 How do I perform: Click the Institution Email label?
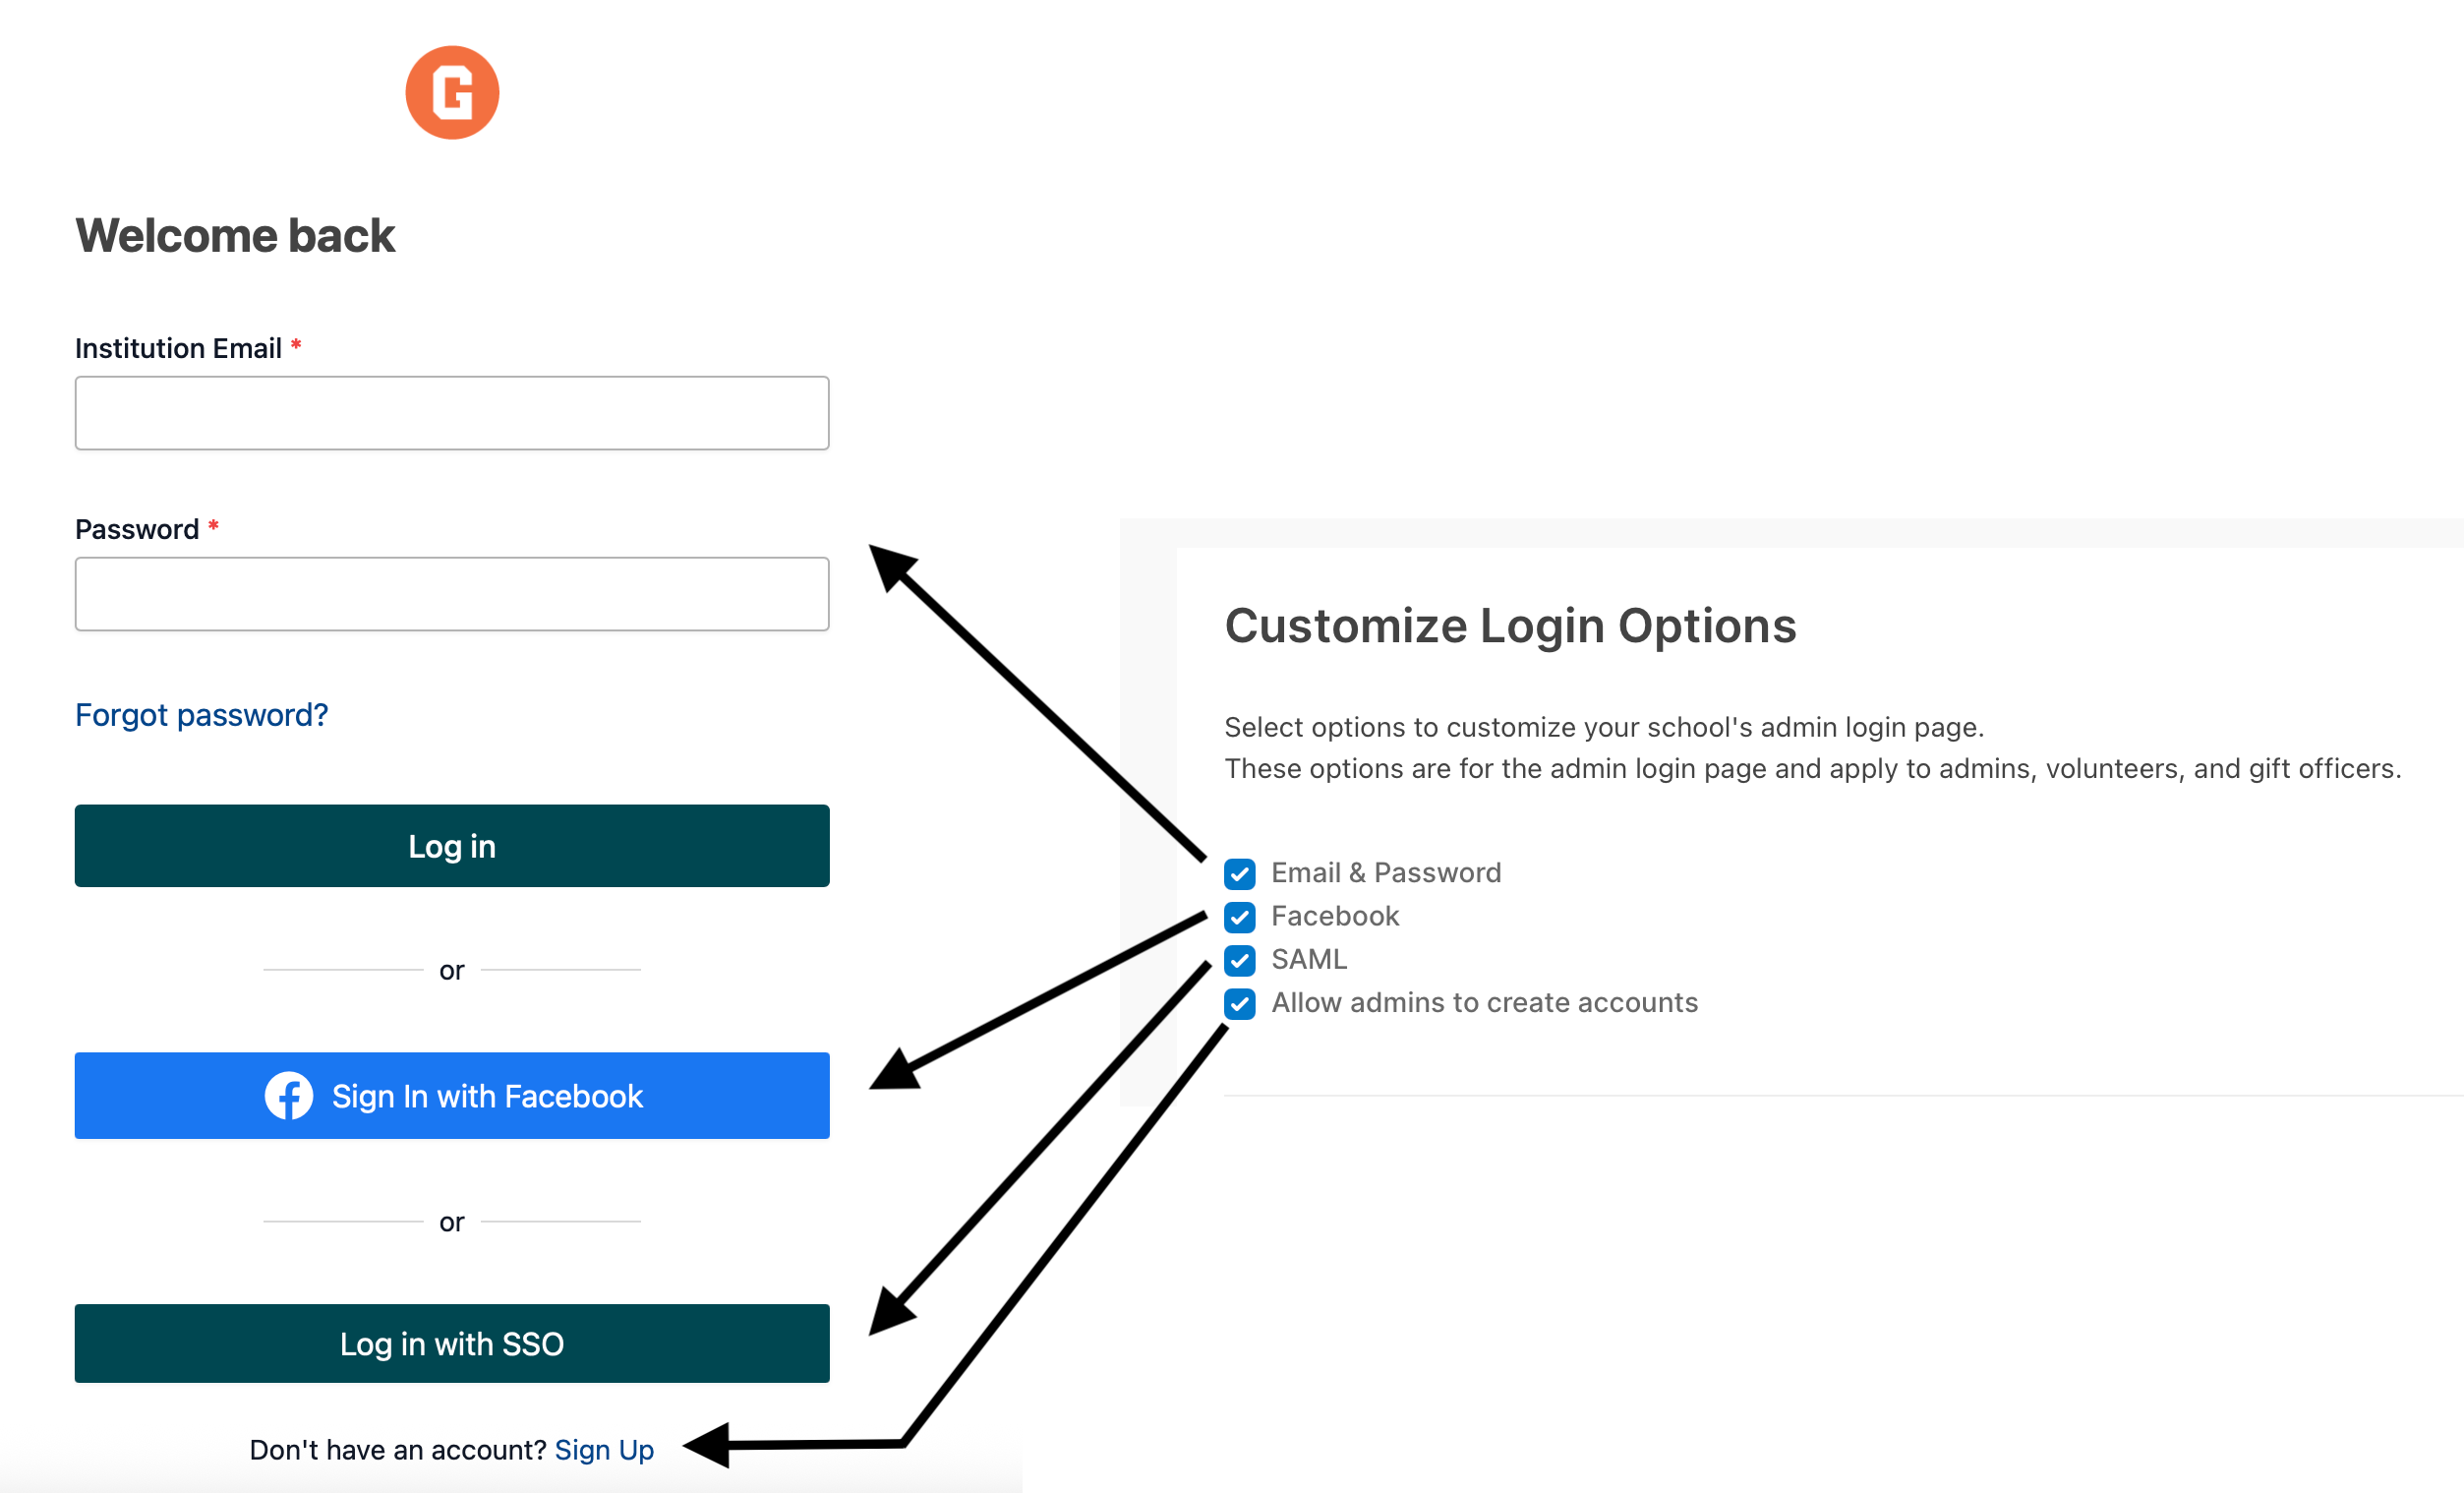click(x=178, y=349)
